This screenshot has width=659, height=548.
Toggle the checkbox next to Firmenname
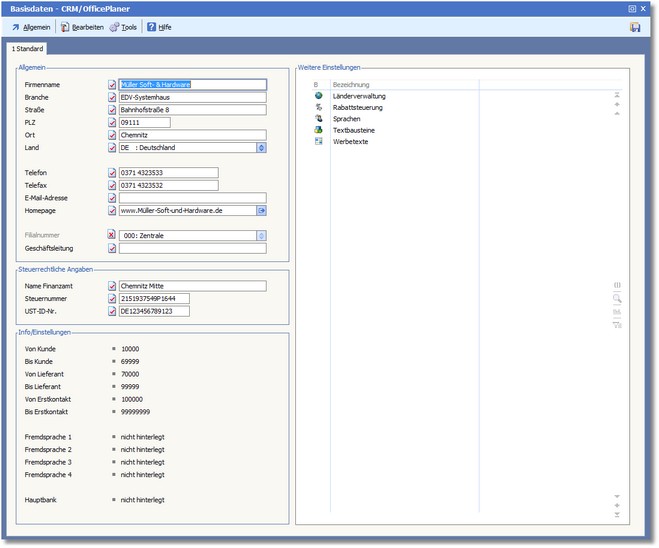[112, 85]
